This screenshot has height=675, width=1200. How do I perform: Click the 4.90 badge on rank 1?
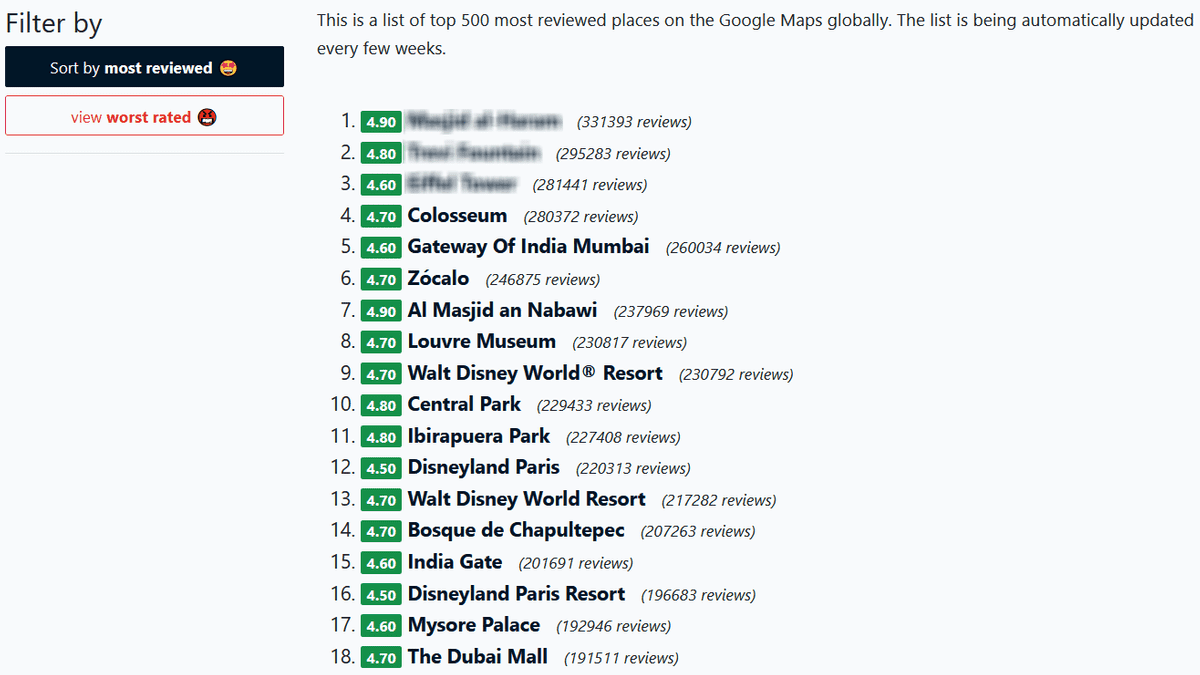pyautogui.click(x=381, y=122)
